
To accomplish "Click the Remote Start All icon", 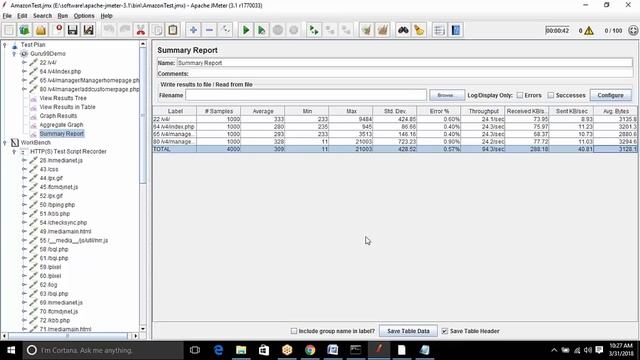I will pyautogui.click(x=314, y=30).
